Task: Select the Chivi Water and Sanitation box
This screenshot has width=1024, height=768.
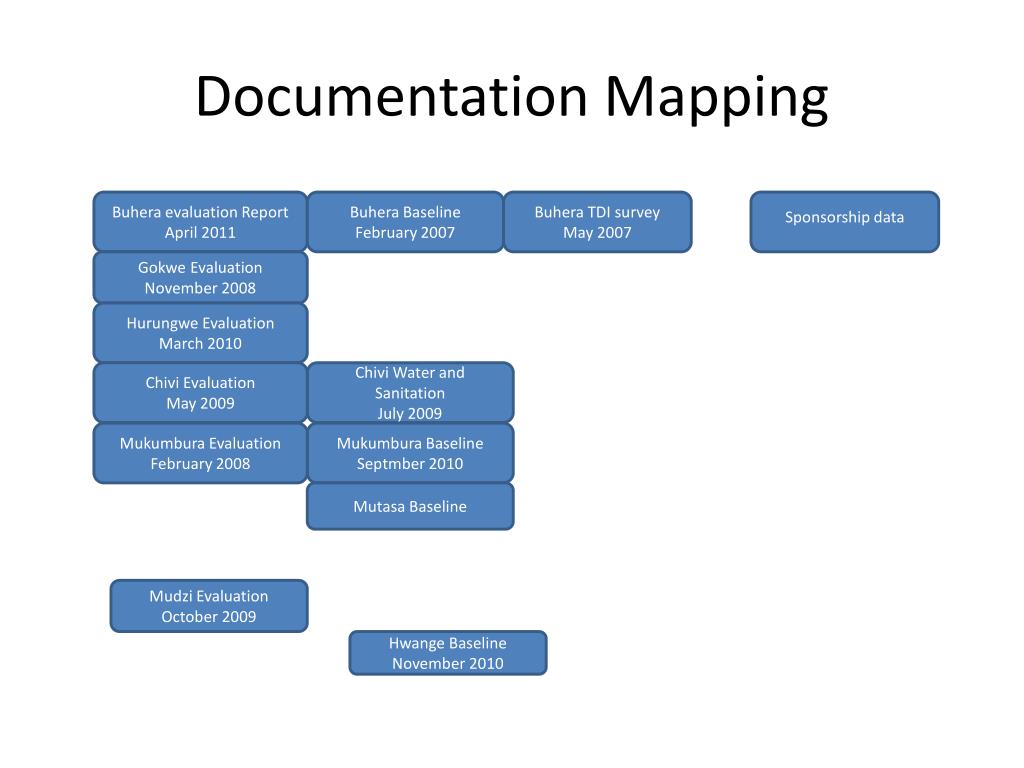Action: tap(410, 392)
